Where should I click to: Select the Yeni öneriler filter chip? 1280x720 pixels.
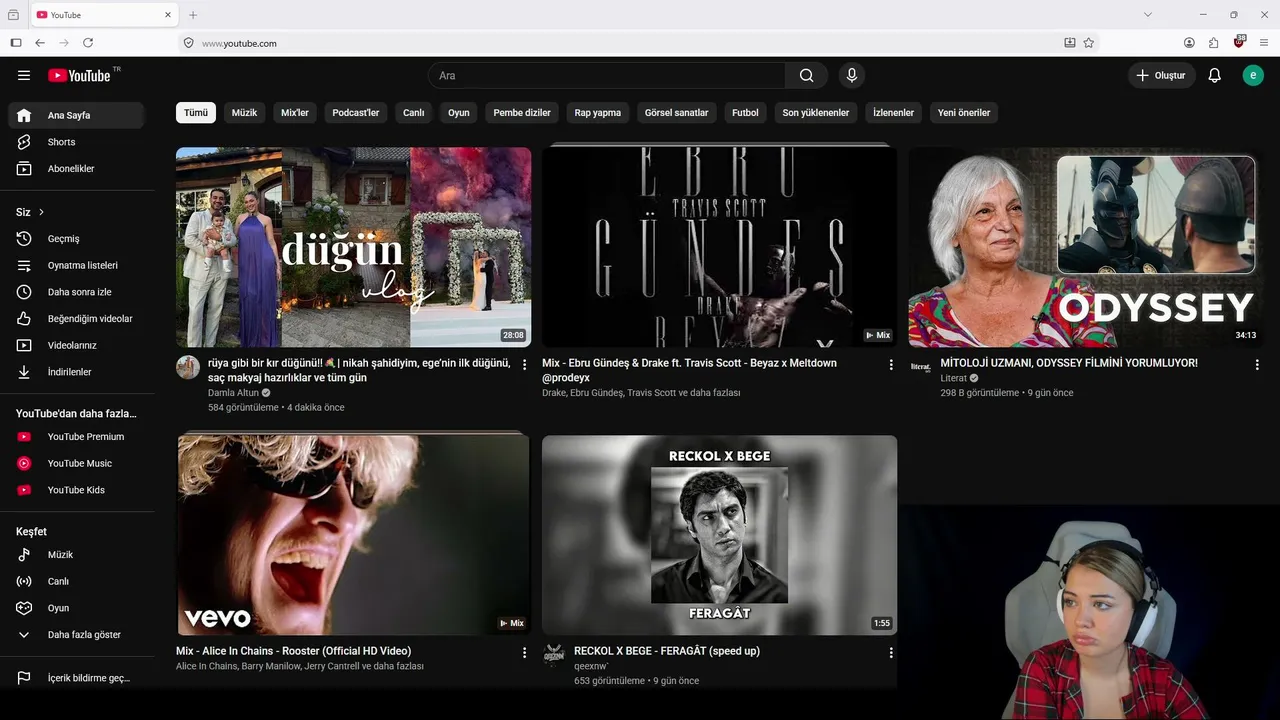(x=964, y=113)
